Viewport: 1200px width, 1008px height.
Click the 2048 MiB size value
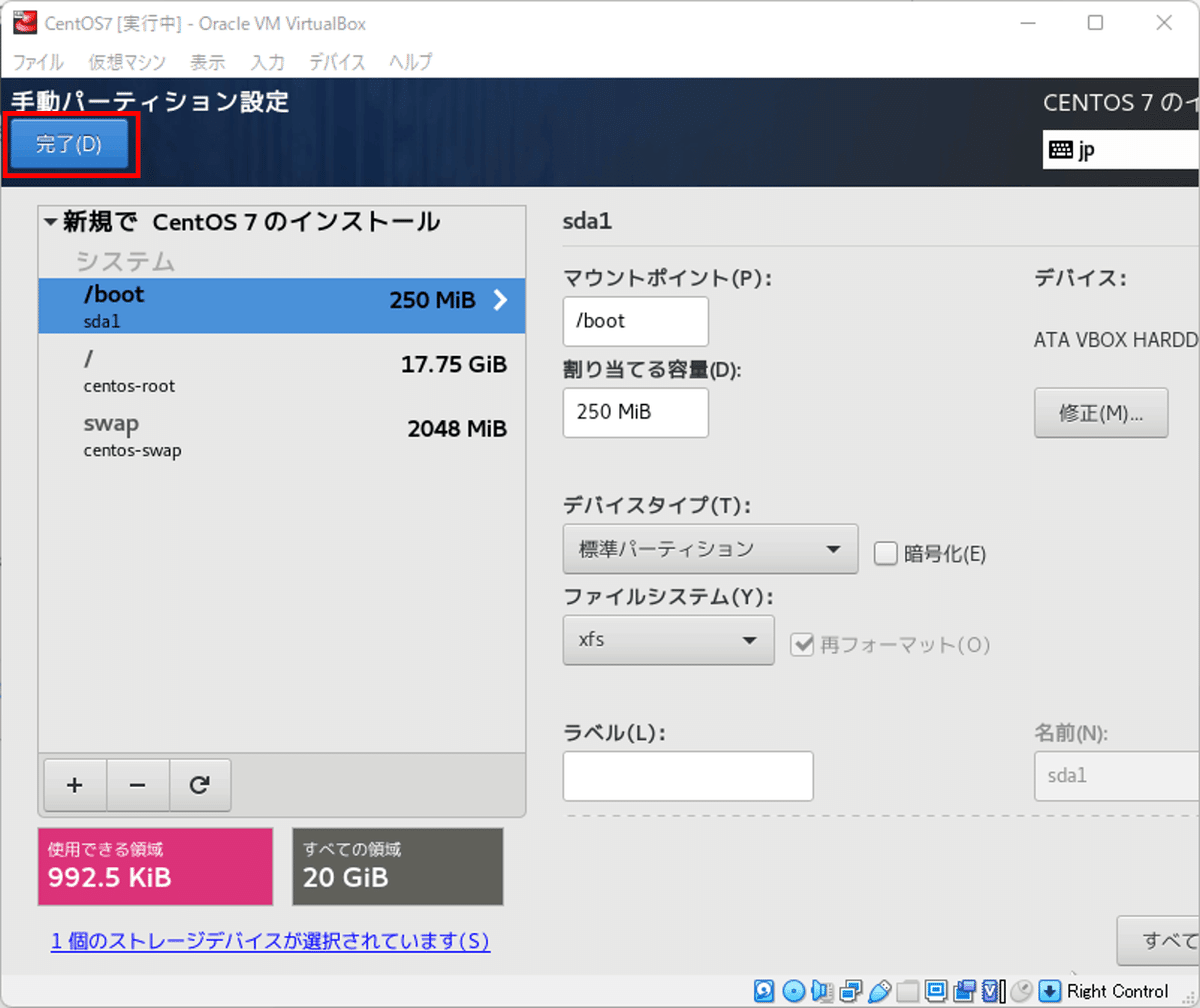[x=457, y=429]
